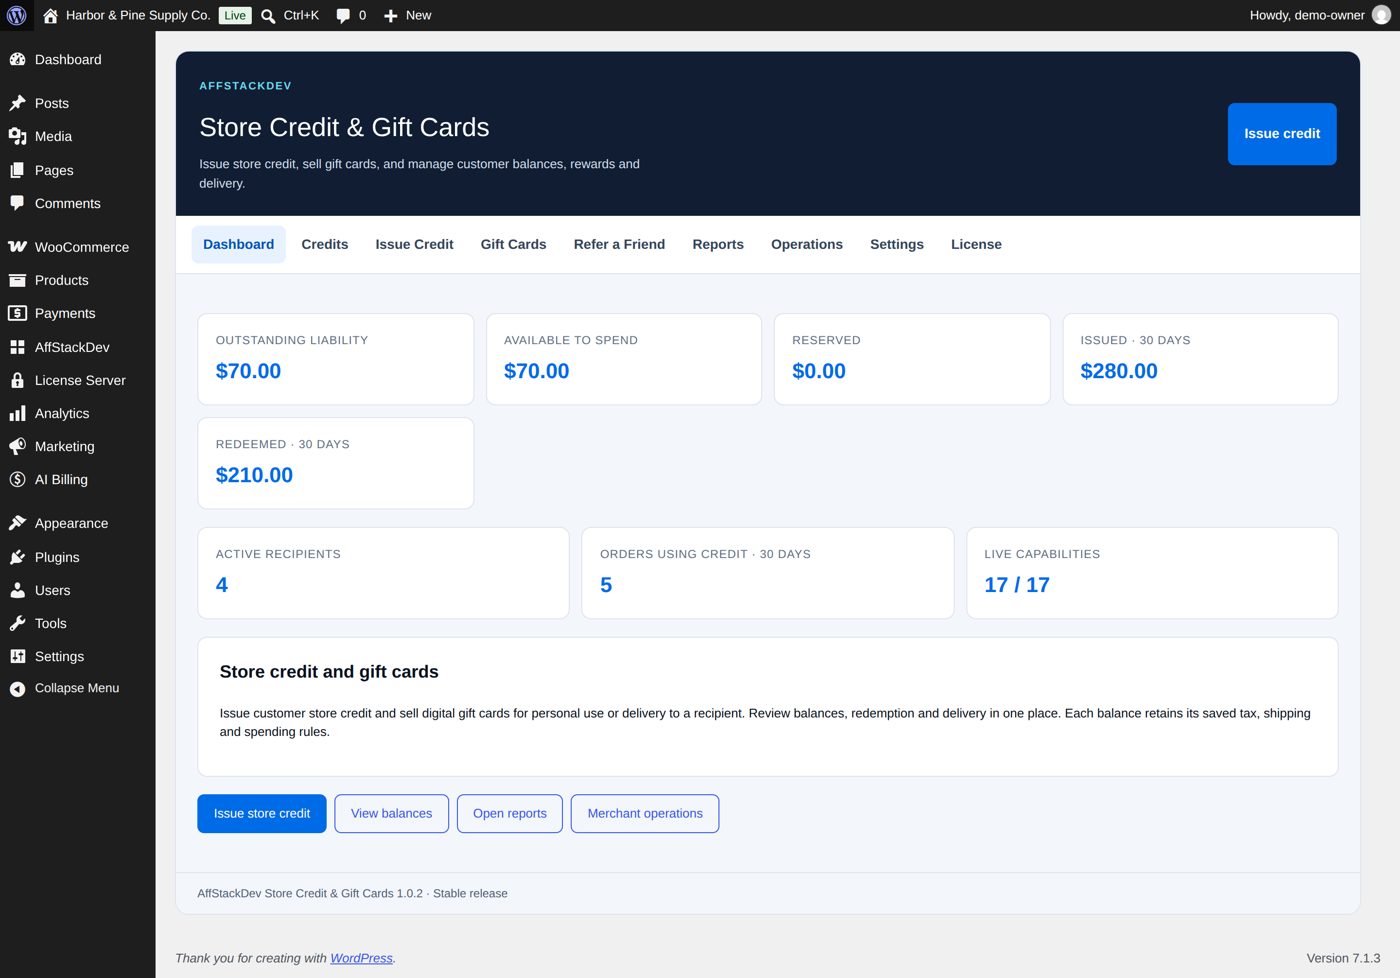Click the Merchant operations button
This screenshot has width=1400, height=978.
tap(645, 813)
